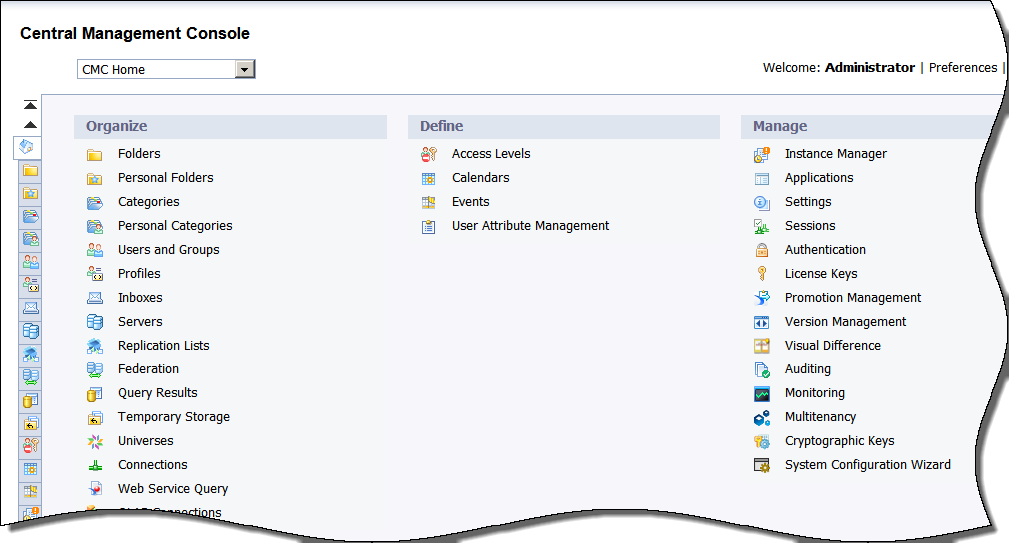This screenshot has height=543, width=1009.
Task: Select the Servers icon in the left sidebar
Action: click(30, 331)
